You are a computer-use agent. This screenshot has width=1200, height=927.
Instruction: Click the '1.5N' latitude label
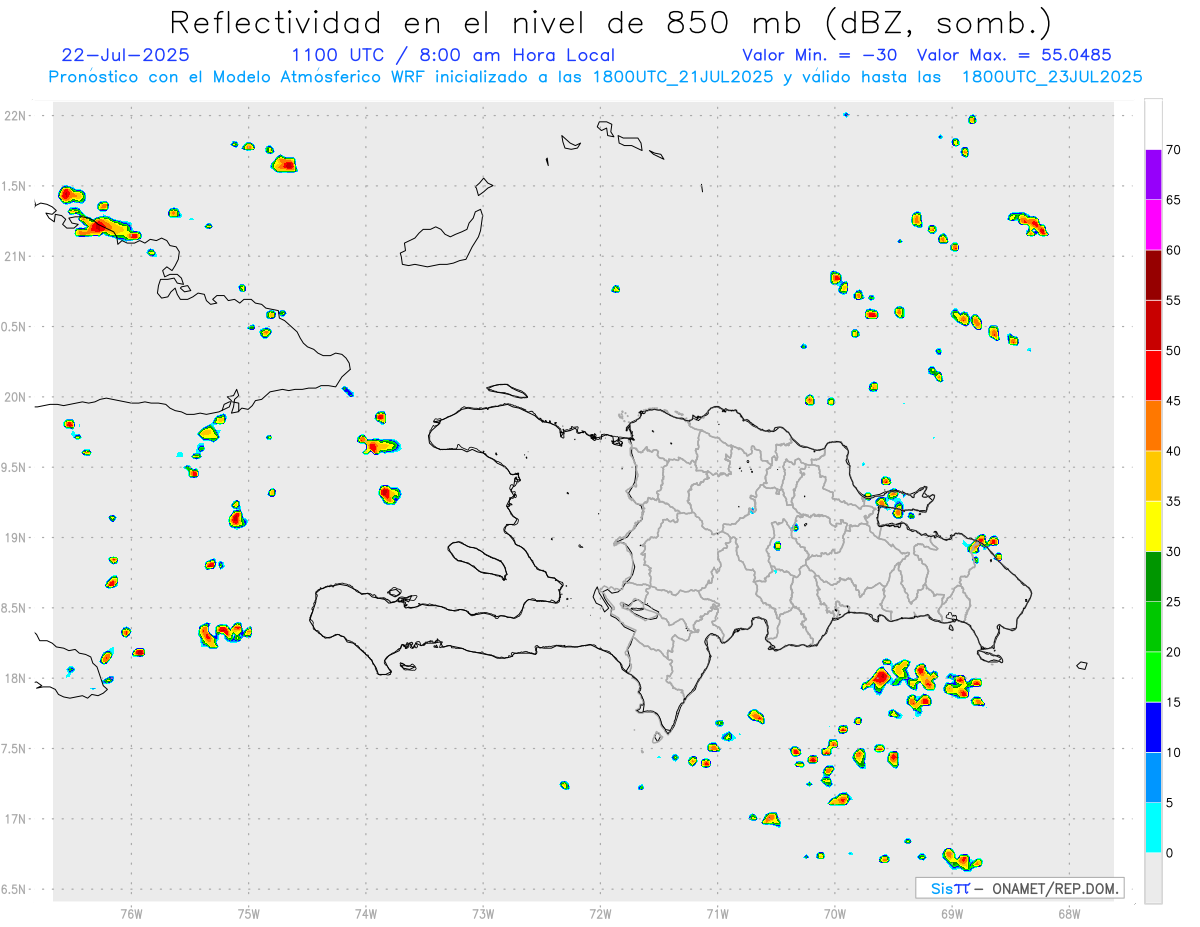[x=16, y=186]
